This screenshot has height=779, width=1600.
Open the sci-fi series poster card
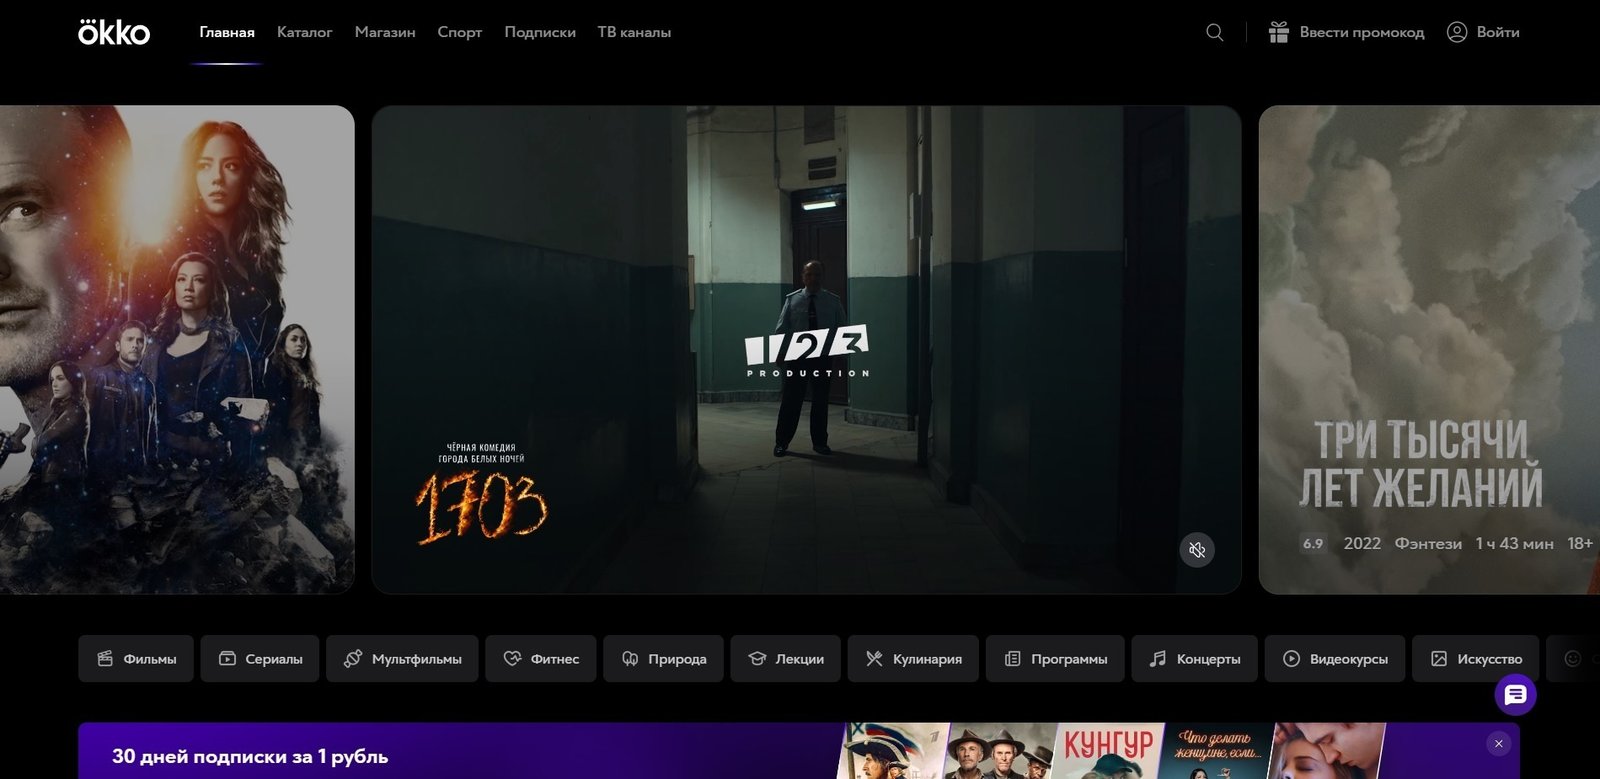tap(177, 350)
